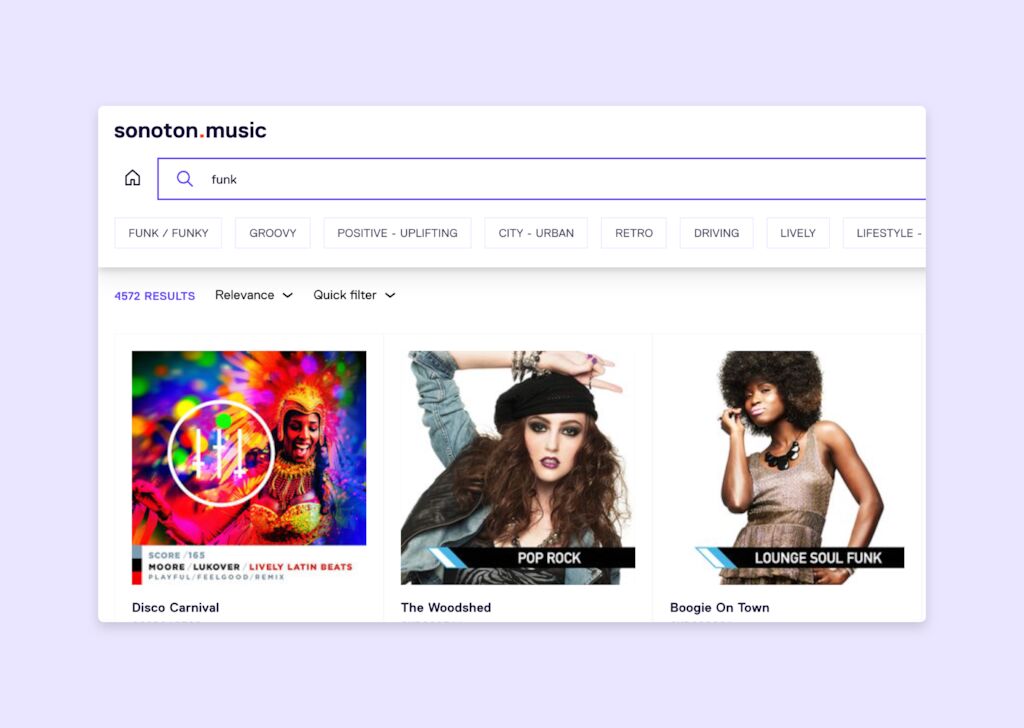Click the magnifying glass search icon
This screenshot has width=1024, height=728.
[x=184, y=179]
